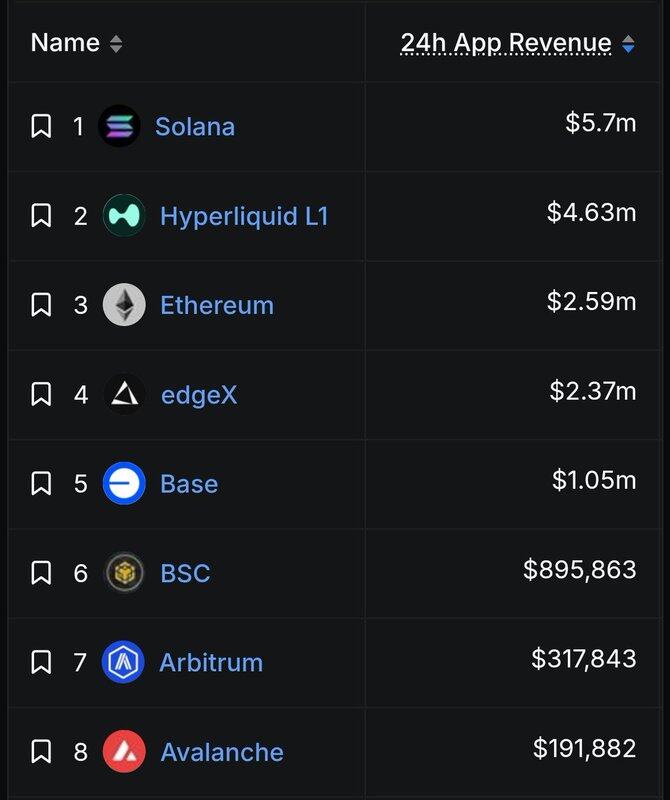Select Base revenue value $1.05m
This screenshot has height=800, width=670.
(x=594, y=480)
